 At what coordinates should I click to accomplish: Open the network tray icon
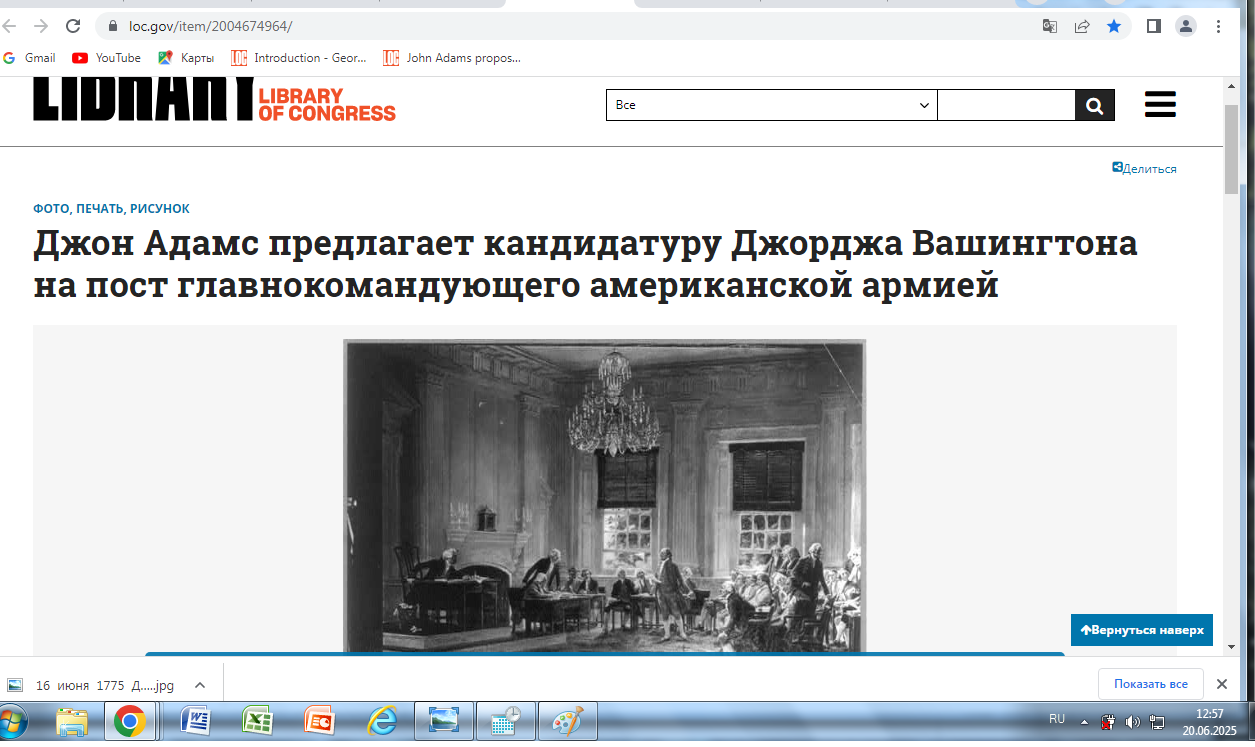(1157, 721)
